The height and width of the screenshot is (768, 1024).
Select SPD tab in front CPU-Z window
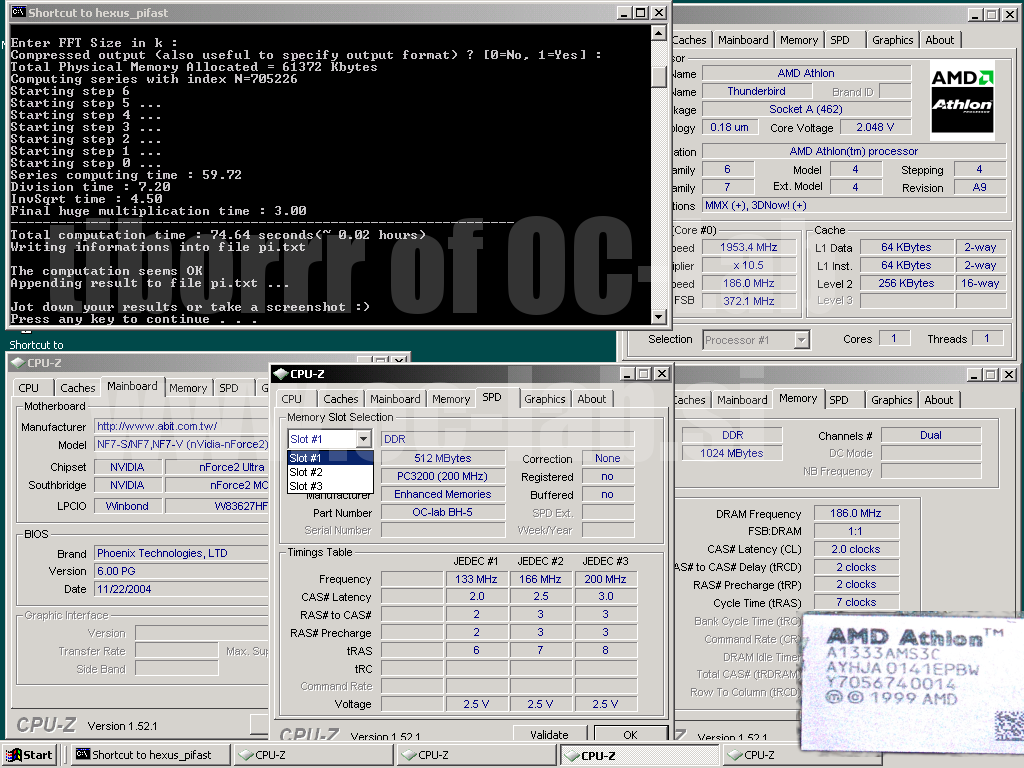coord(492,397)
